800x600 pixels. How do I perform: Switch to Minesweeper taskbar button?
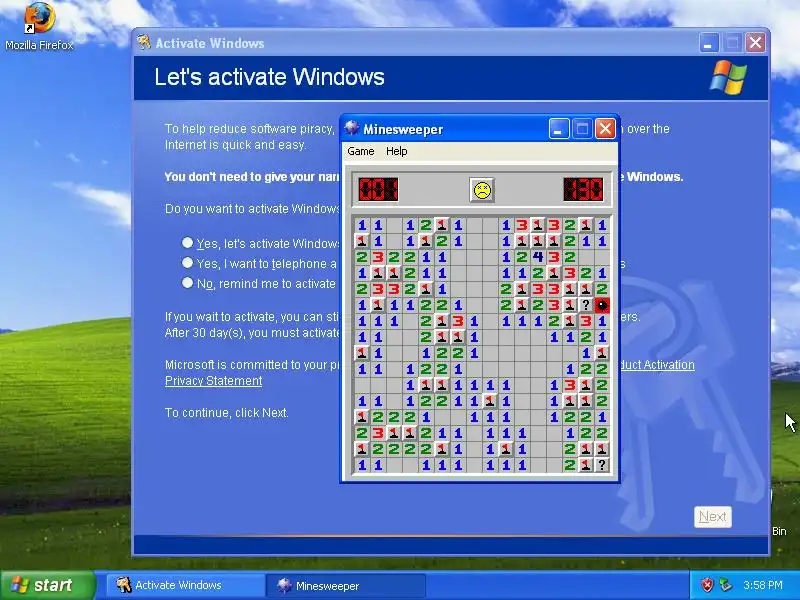tap(345, 585)
